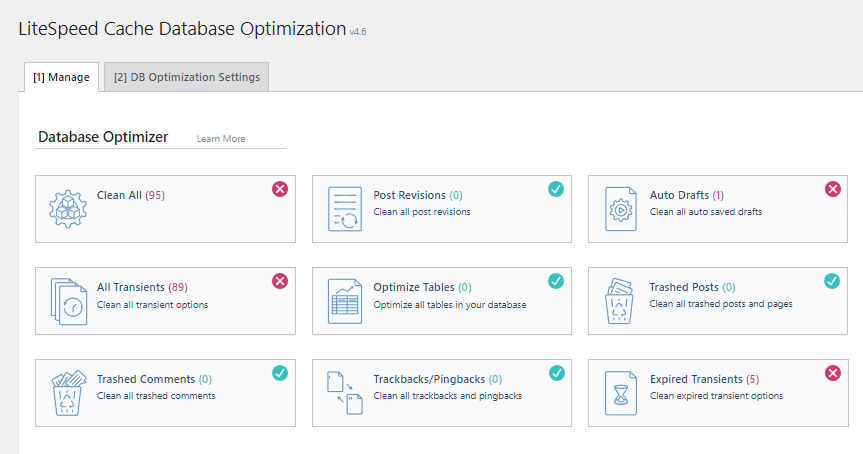This screenshot has width=863, height=454.
Task: Open the Learn More link
Action: [221, 139]
